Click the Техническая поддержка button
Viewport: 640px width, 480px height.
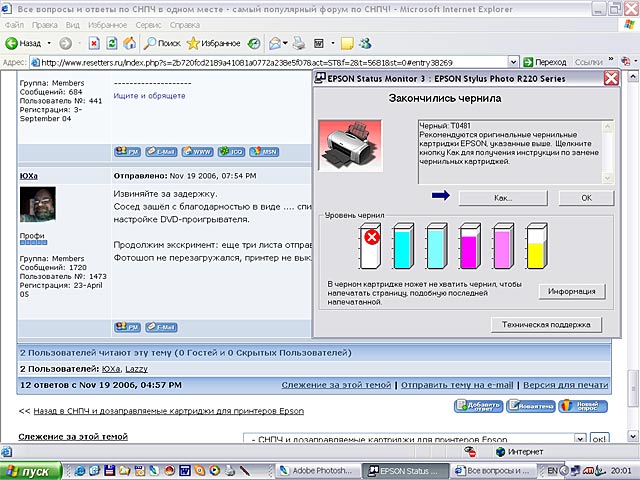click(546, 325)
